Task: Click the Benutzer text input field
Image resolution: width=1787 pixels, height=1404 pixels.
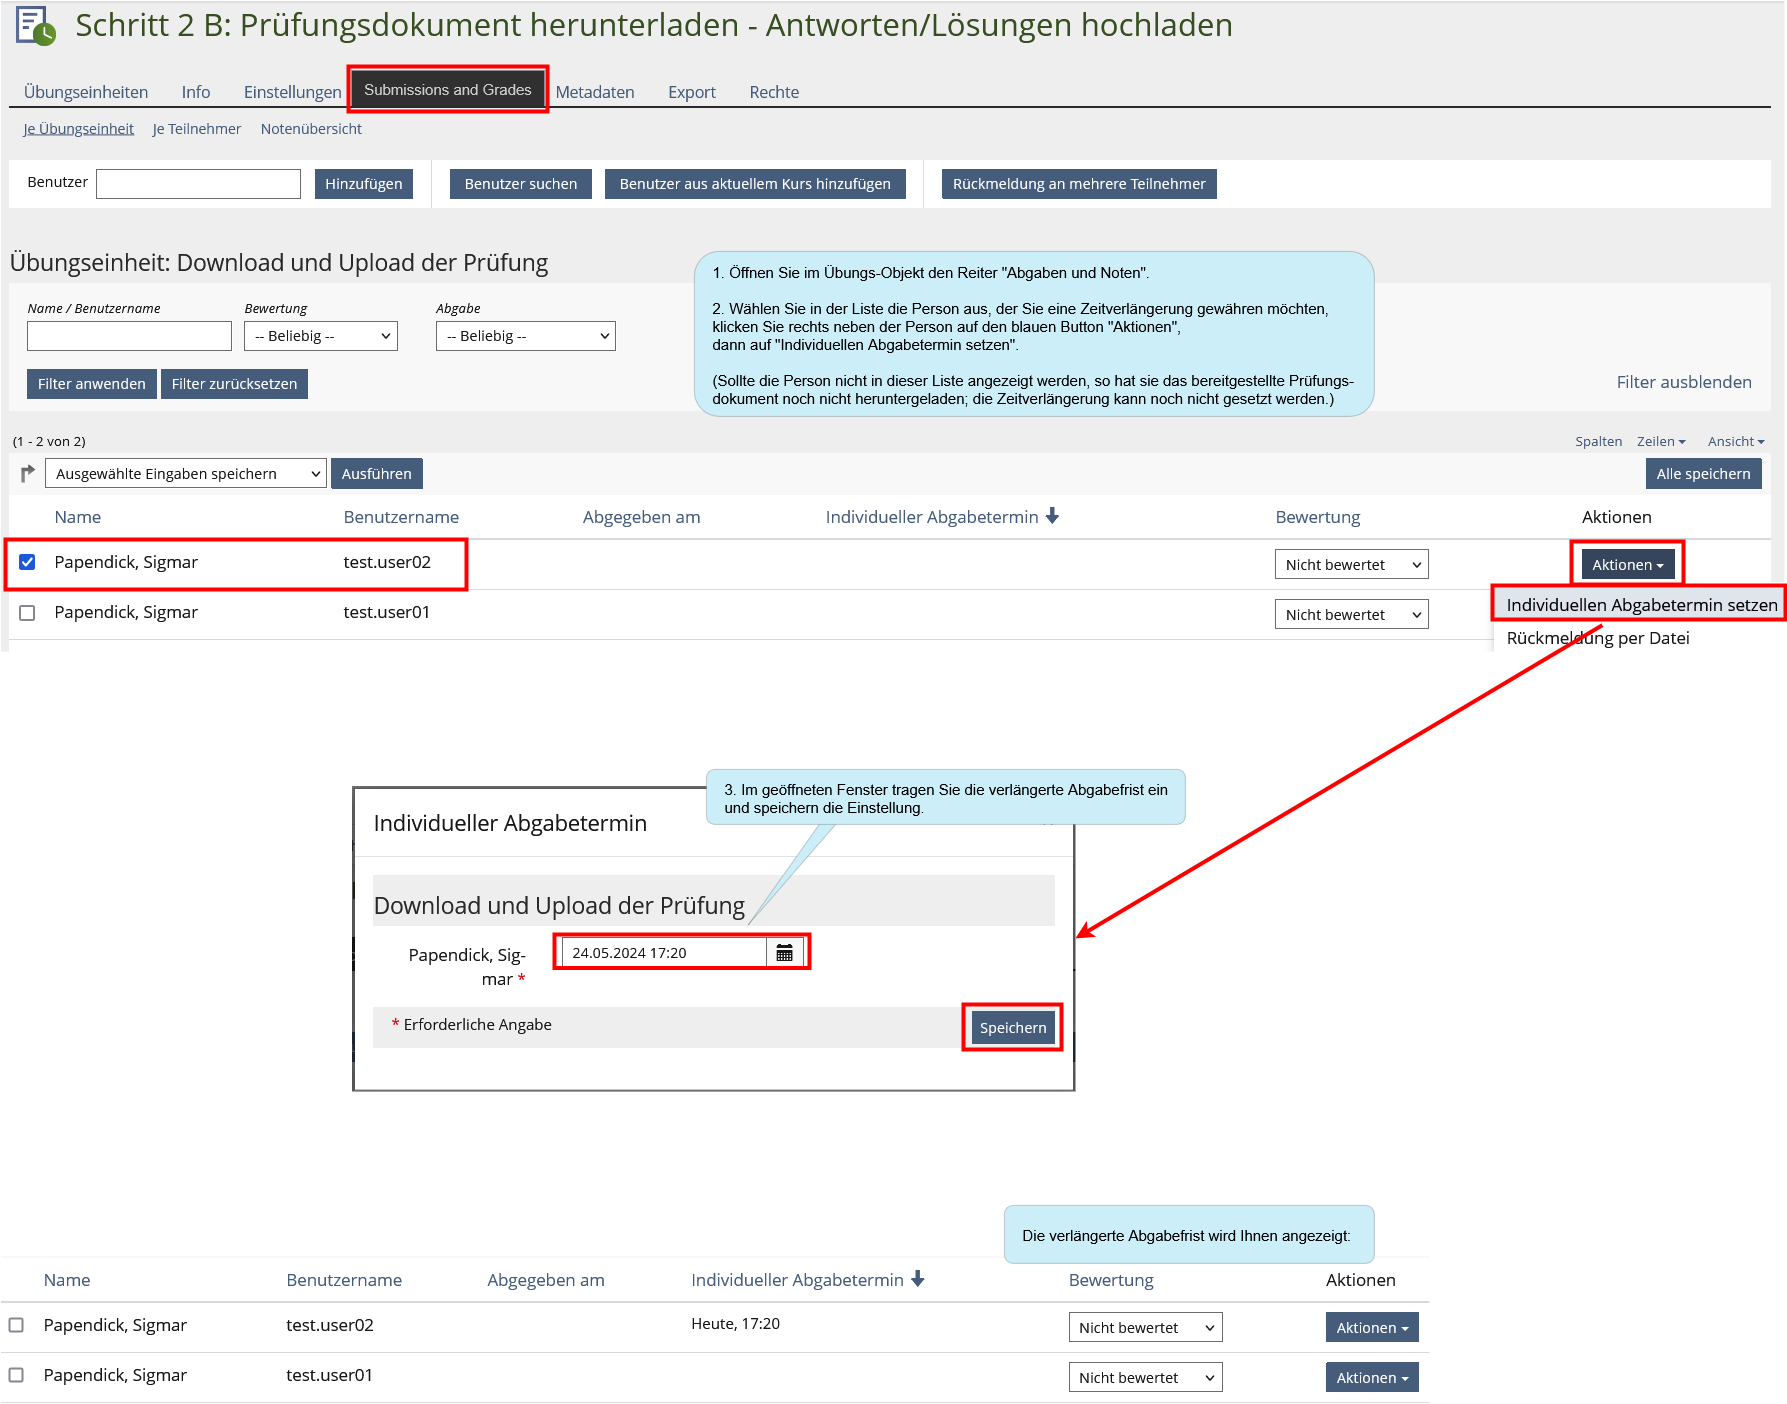Action: tap(198, 184)
